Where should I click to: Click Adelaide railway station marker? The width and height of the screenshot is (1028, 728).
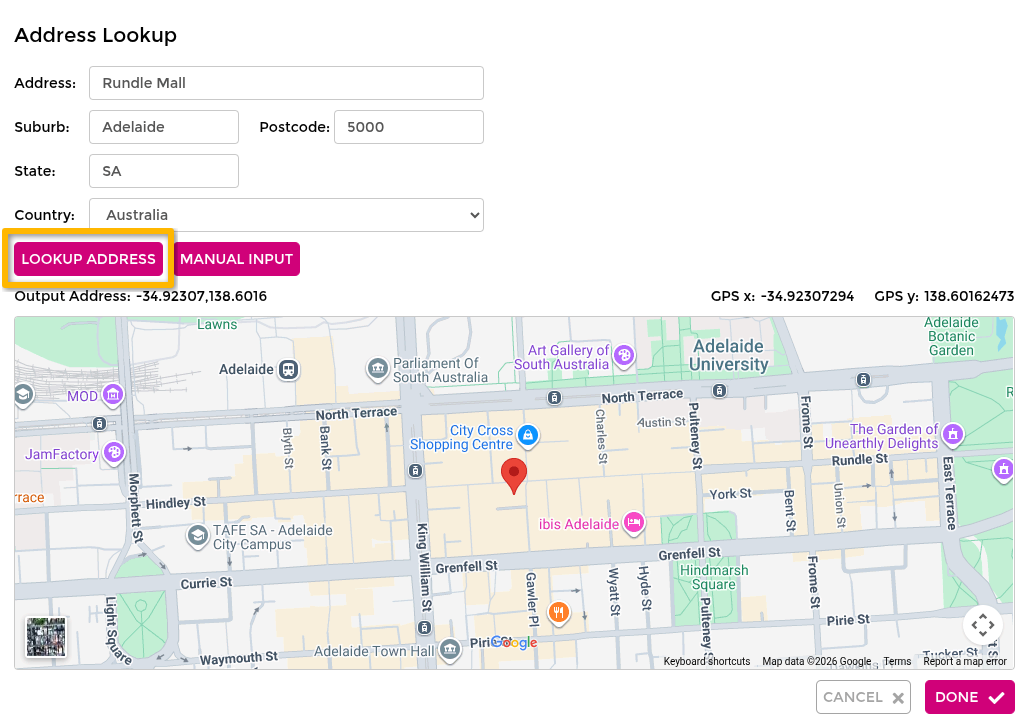coord(288,369)
